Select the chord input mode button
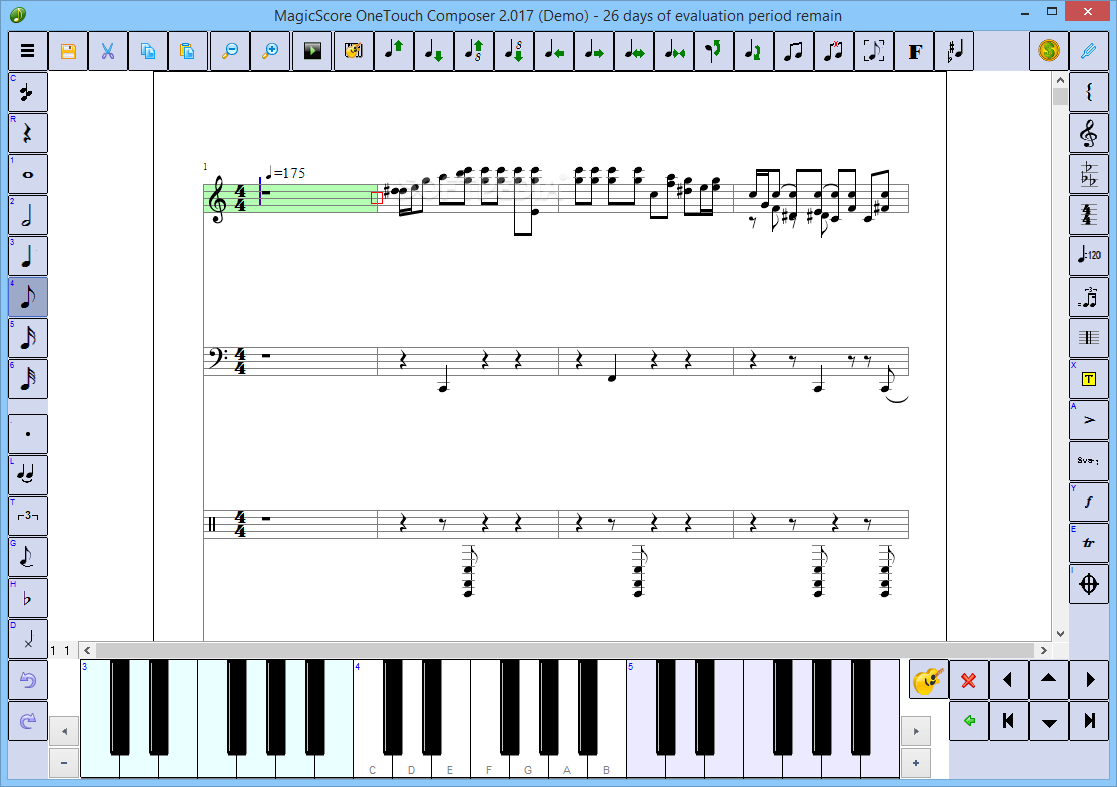This screenshot has width=1117, height=787. (28, 93)
